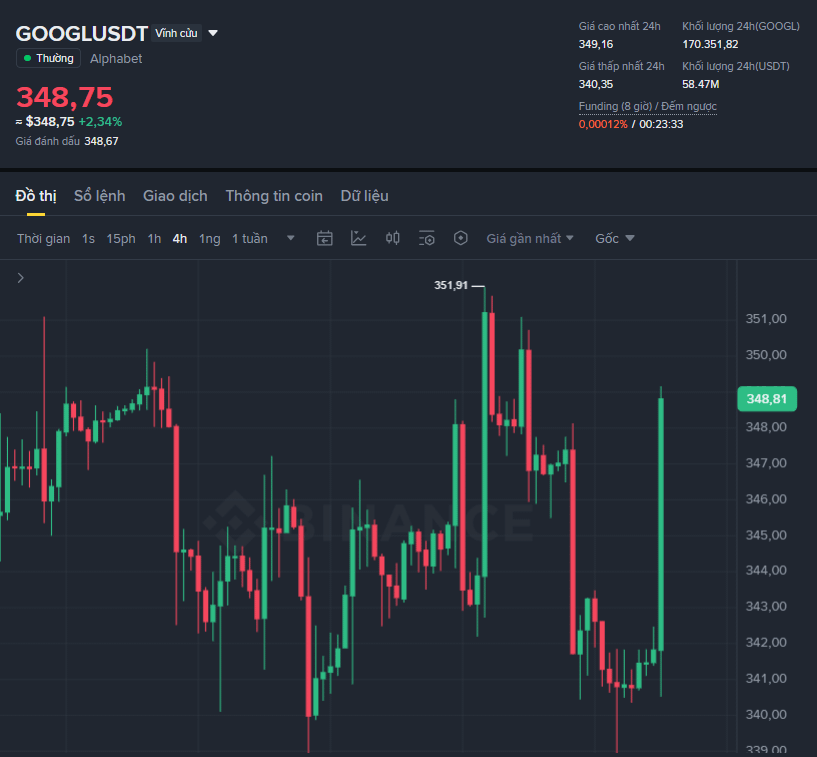Open the GOOGLUSDT symbol selector arrow
Image resolution: width=817 pixels, height=757 pixels.
tap(213, 33)
